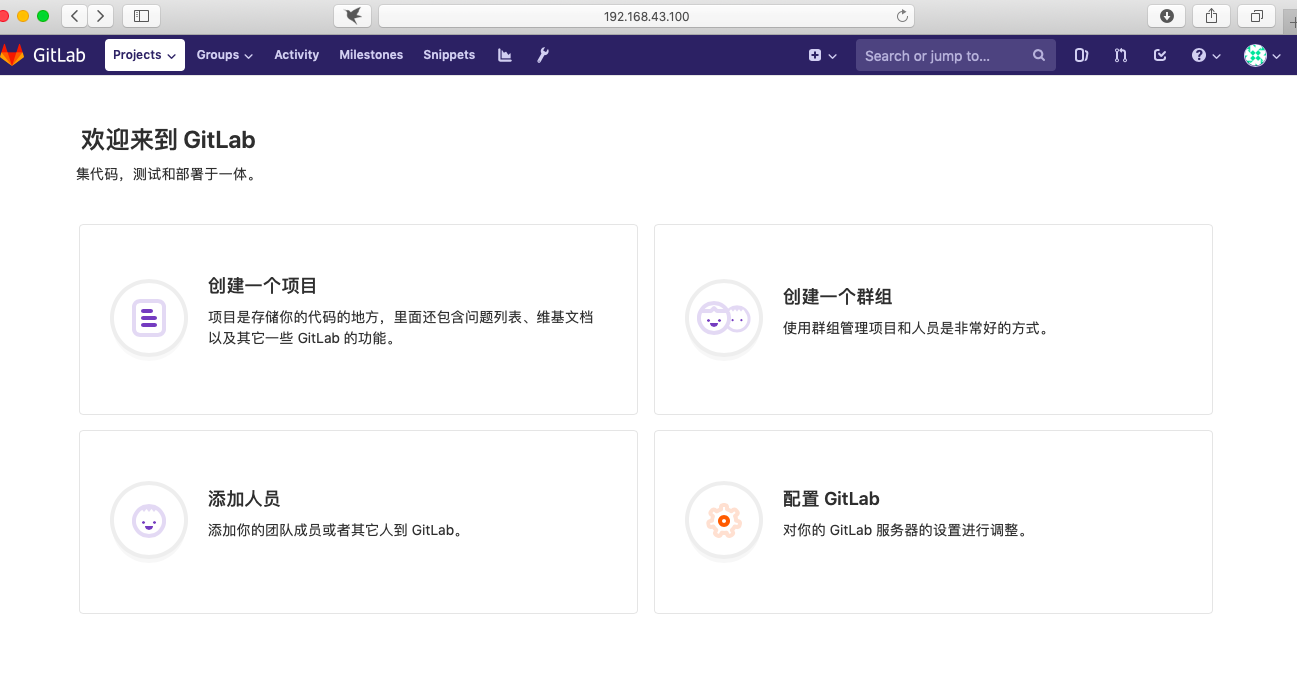Image resolution: width=1297 pixels, height=675 pixels.
Task: Go back with Safari's back arrow
Action: click(75, 16)
